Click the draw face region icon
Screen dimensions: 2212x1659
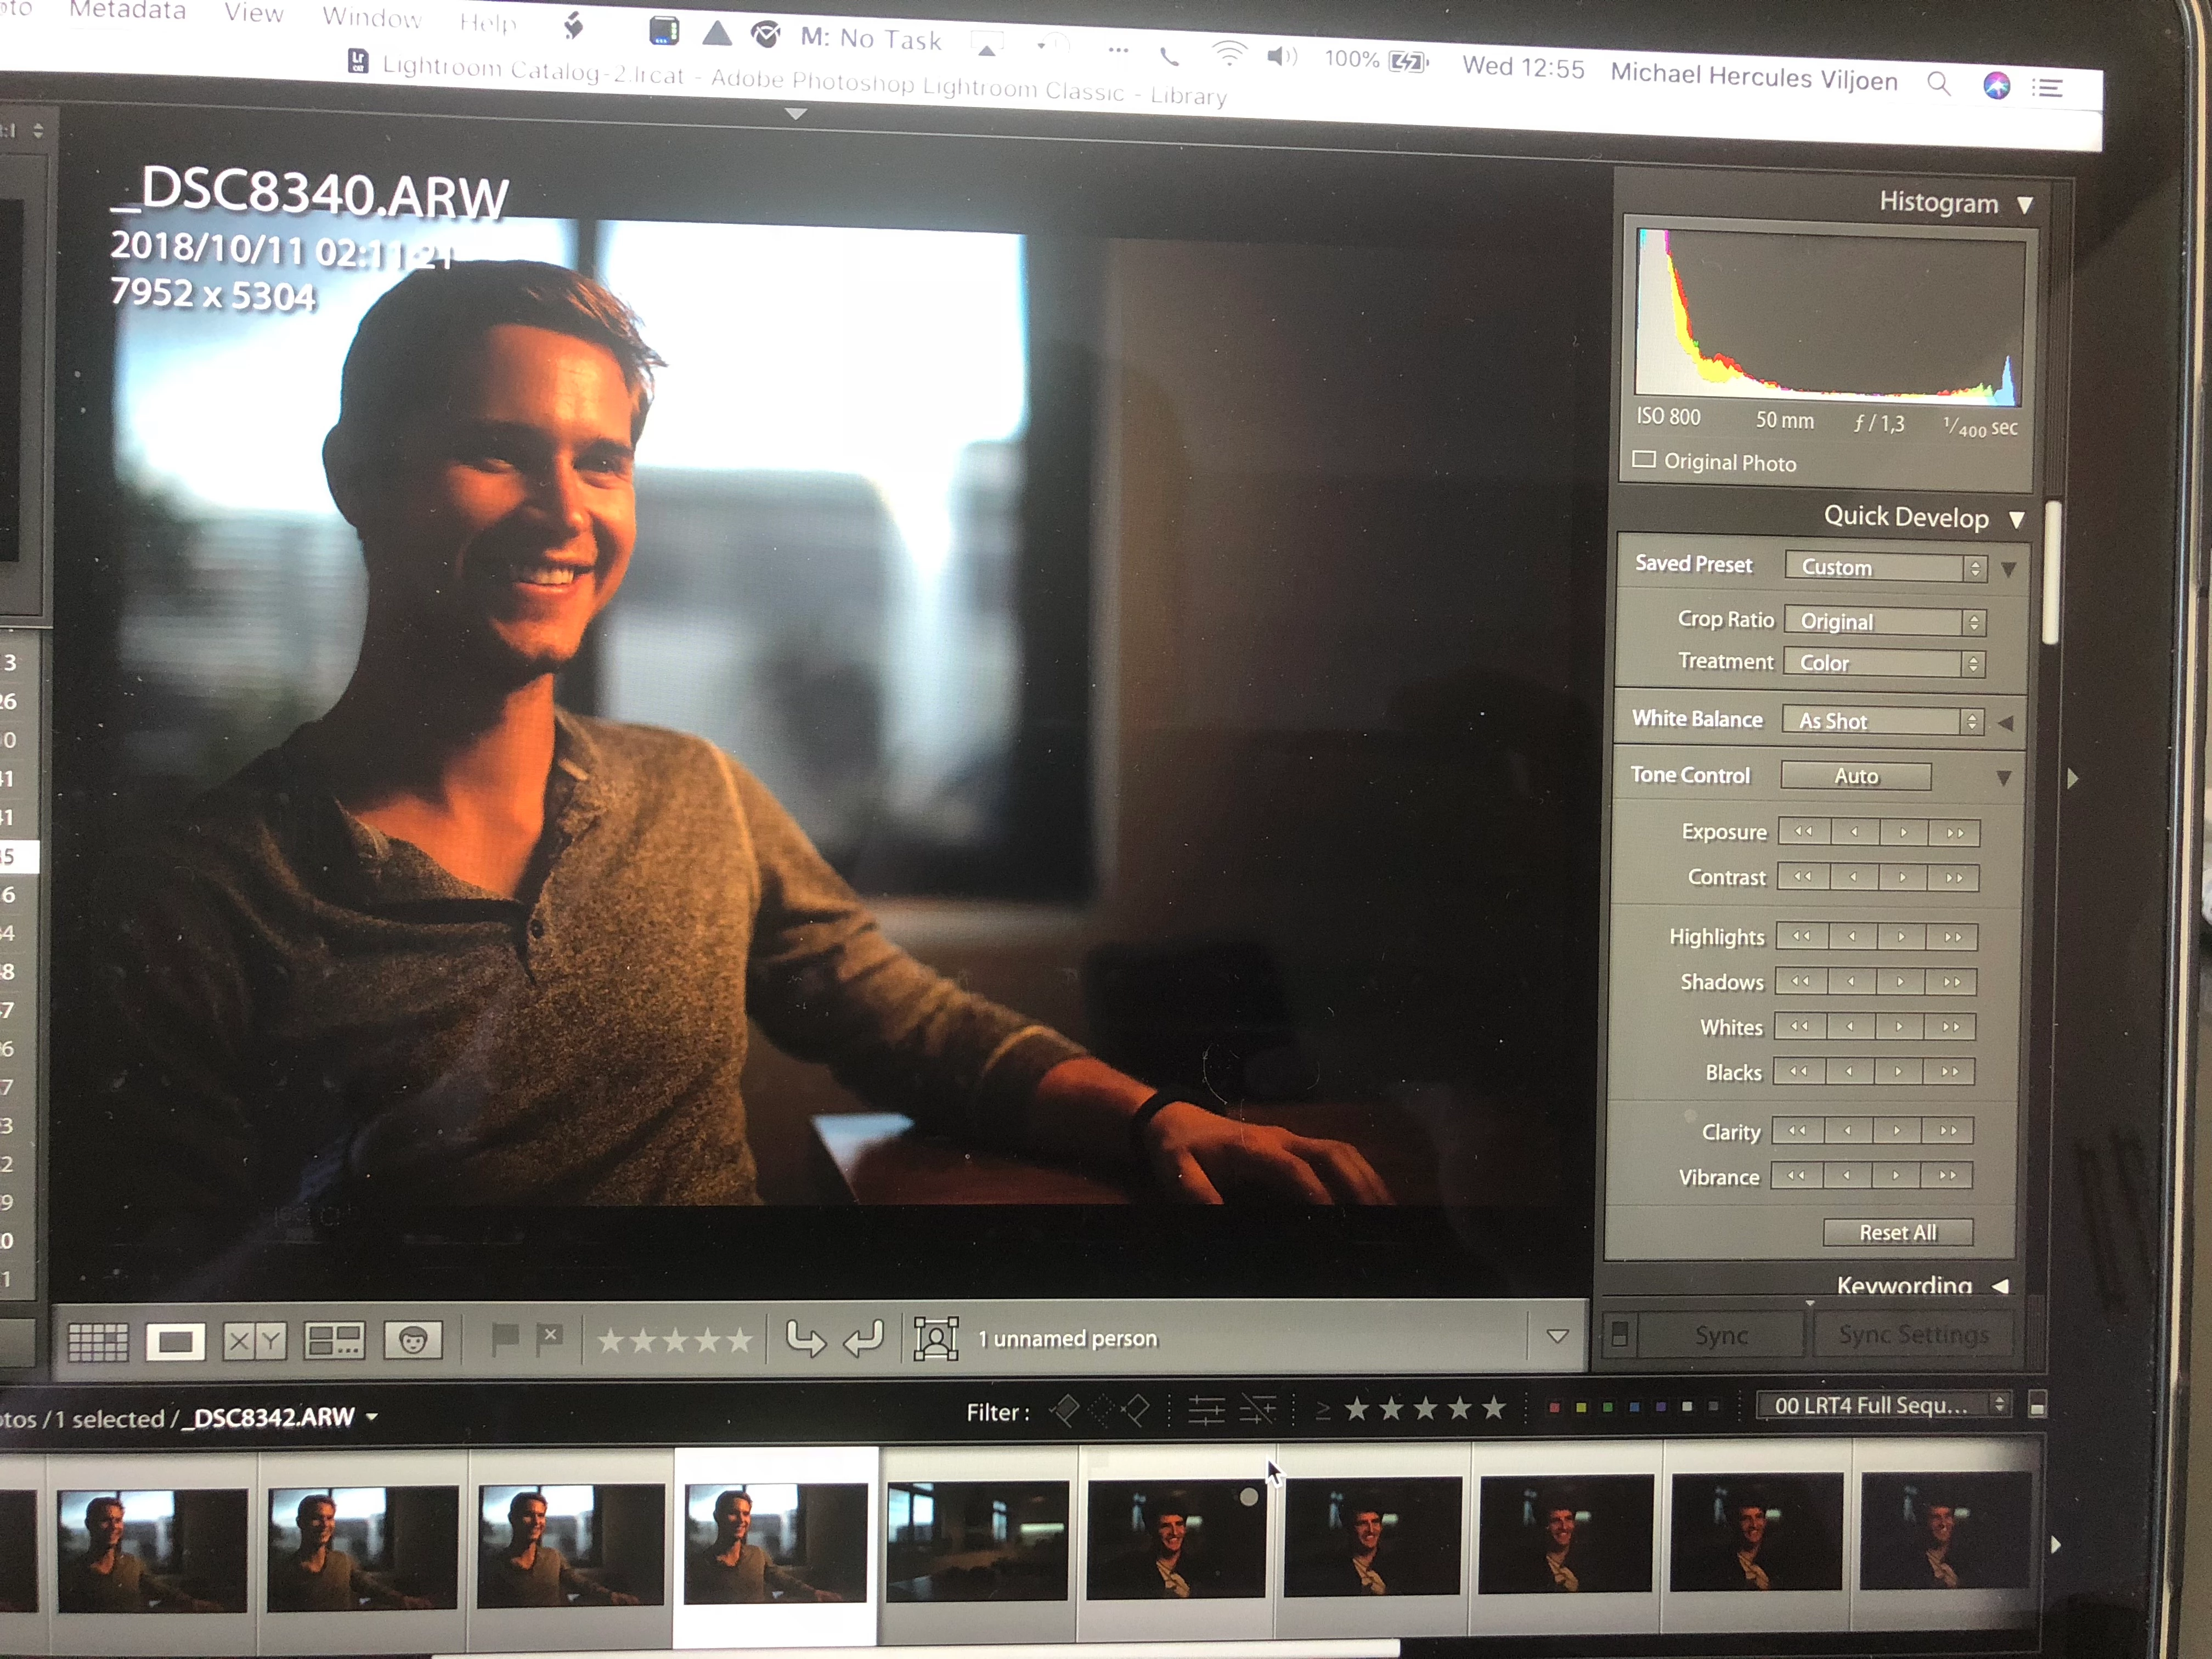tap(936, 1338)
